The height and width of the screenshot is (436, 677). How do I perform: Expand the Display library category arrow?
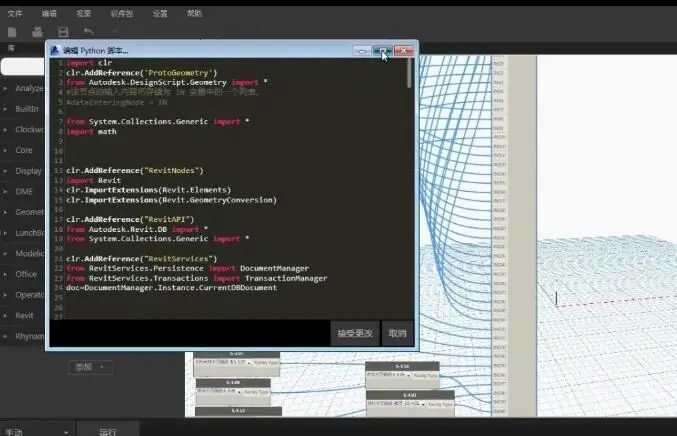[x=5, y=171]
